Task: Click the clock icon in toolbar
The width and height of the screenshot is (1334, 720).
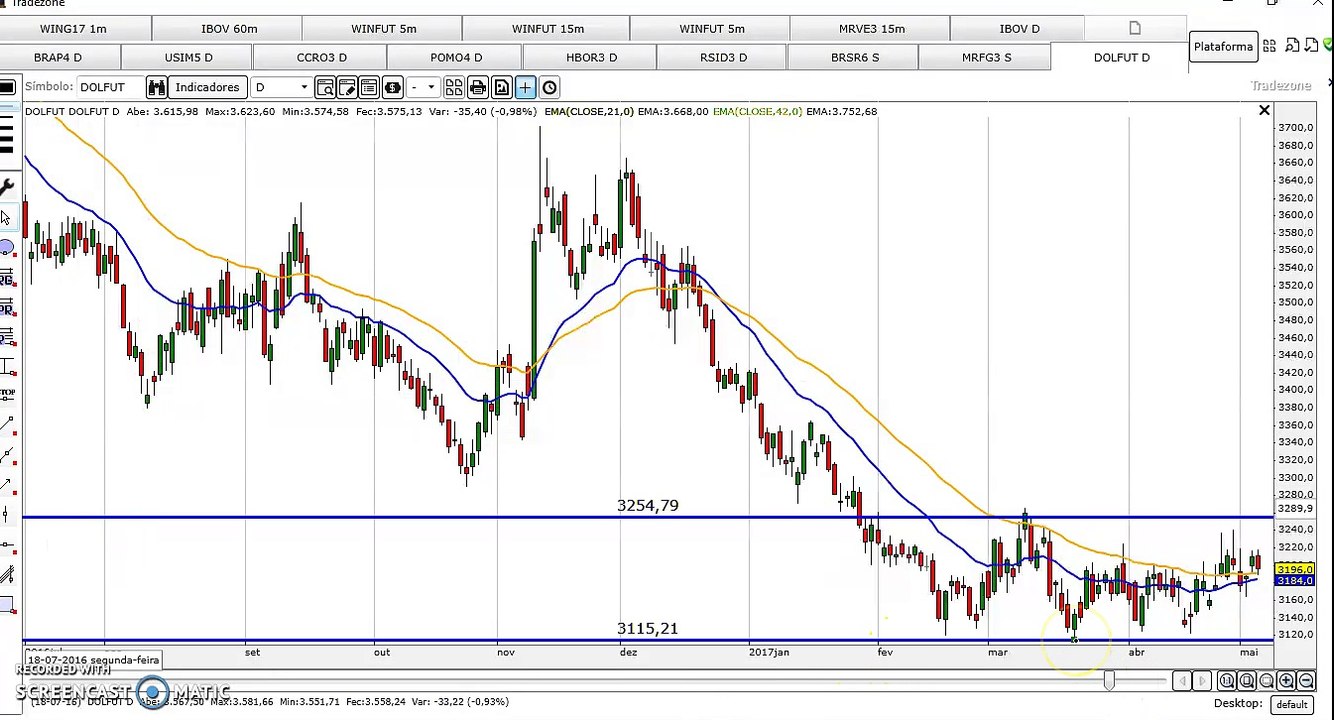Action: pyautogui.click(x=549, y=87)
